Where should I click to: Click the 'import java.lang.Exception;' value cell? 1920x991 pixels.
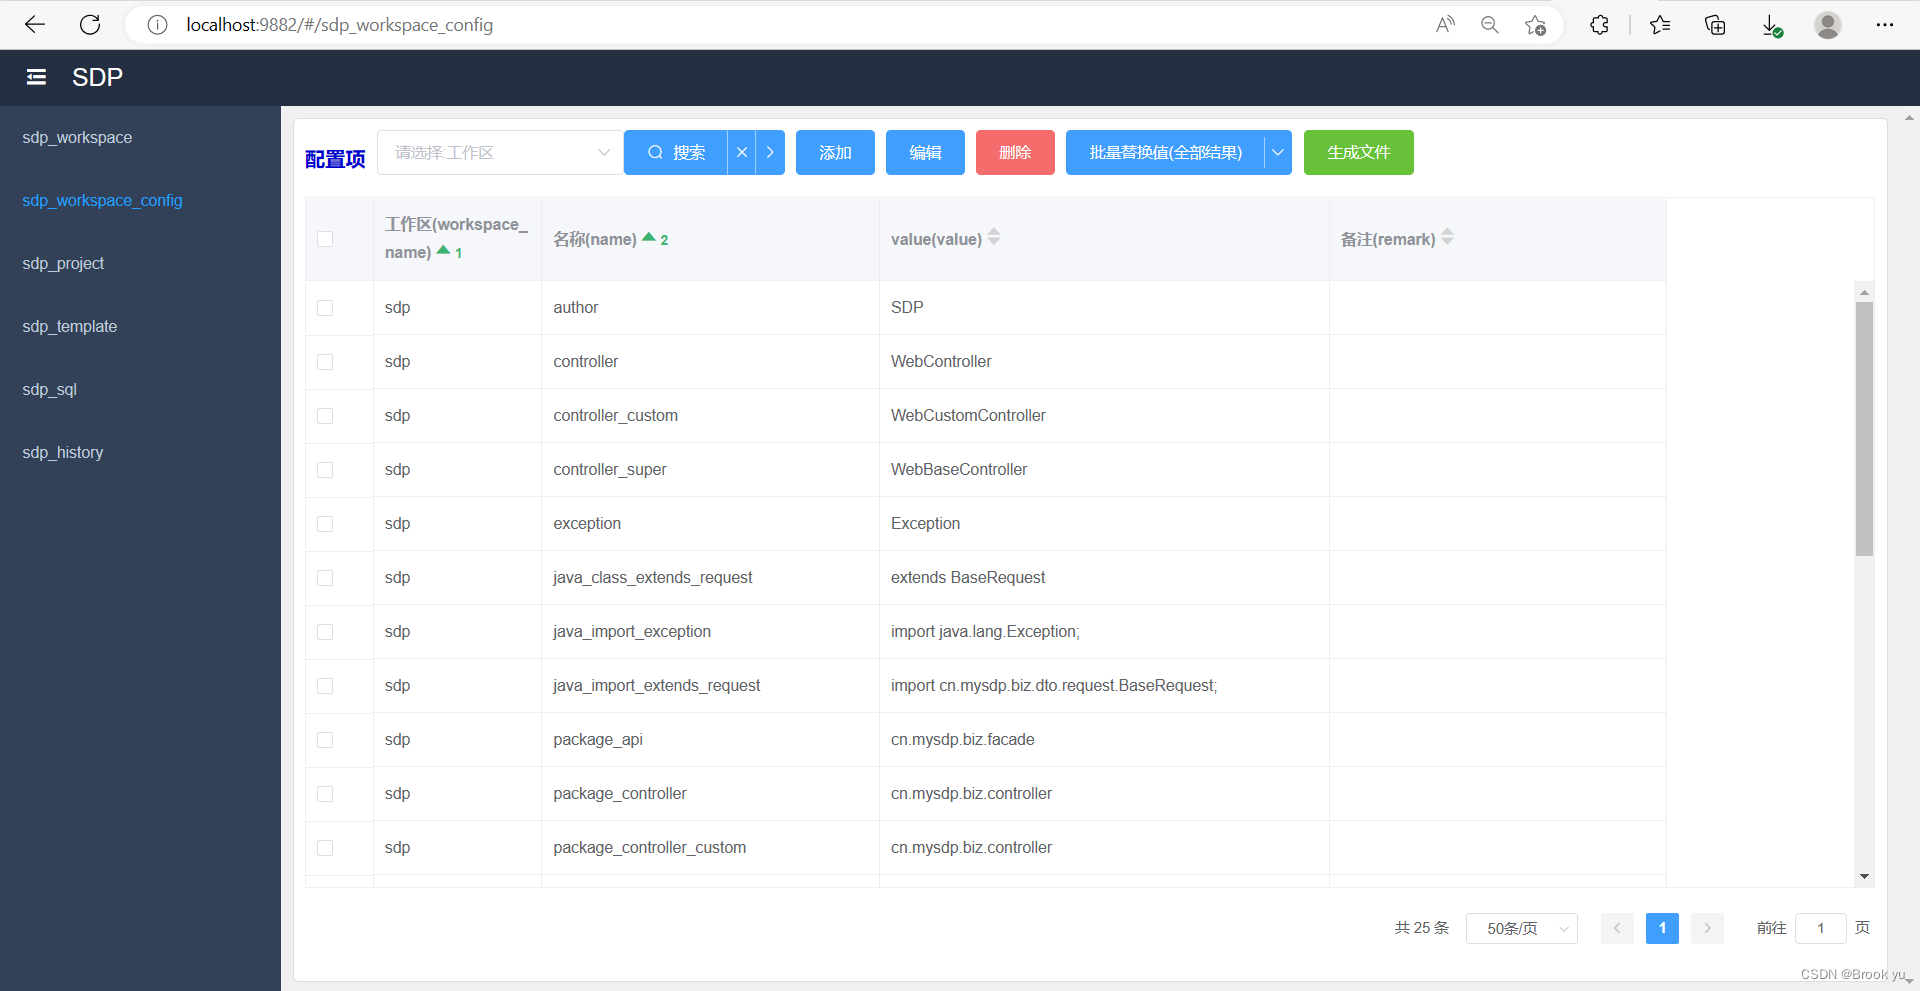point(1104,632)
